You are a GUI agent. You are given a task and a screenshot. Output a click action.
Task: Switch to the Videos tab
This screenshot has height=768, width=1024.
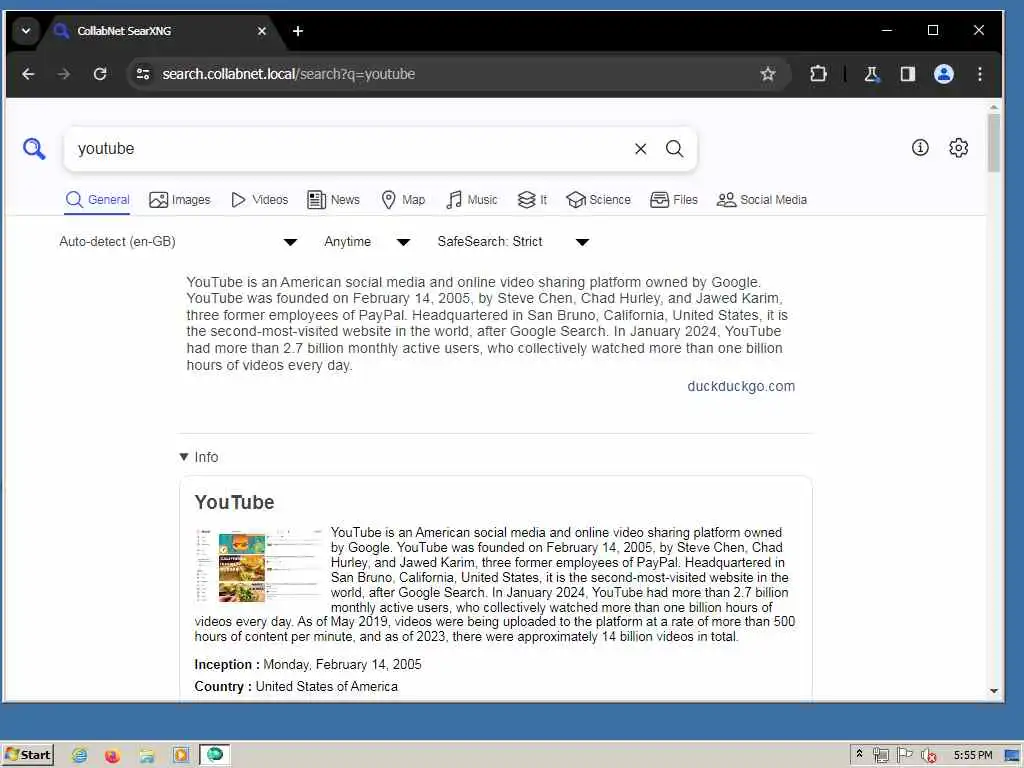(260, 200)
